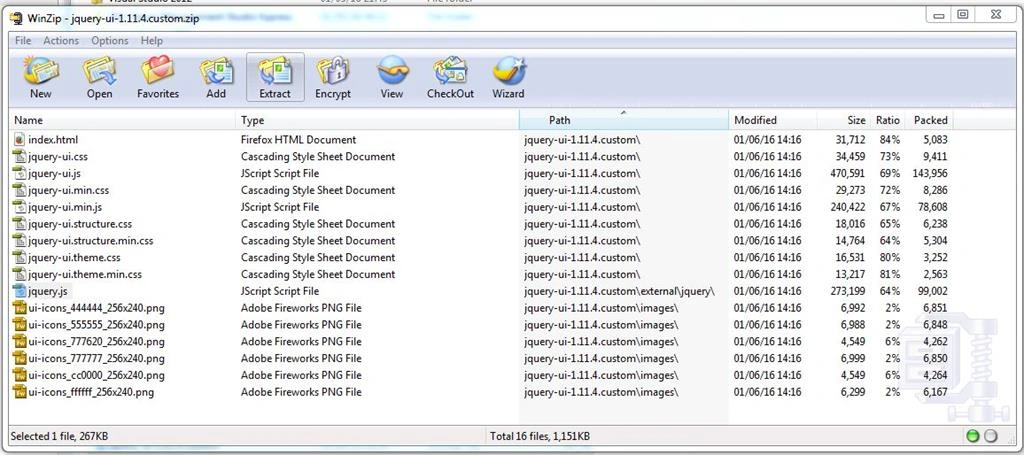The image size is (1024, 455).
Task: Click the ui-icons_ffffff_256x240.png file name
Action: (x=91, y=392)
